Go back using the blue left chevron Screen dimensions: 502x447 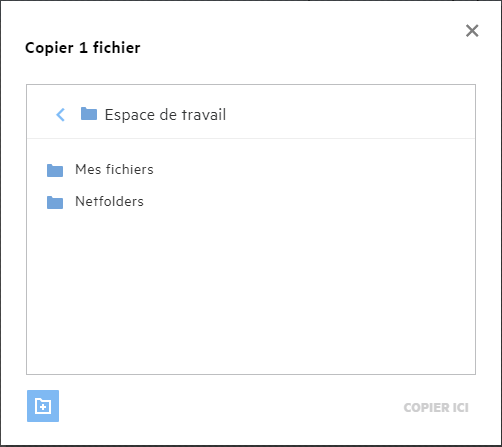60,115
